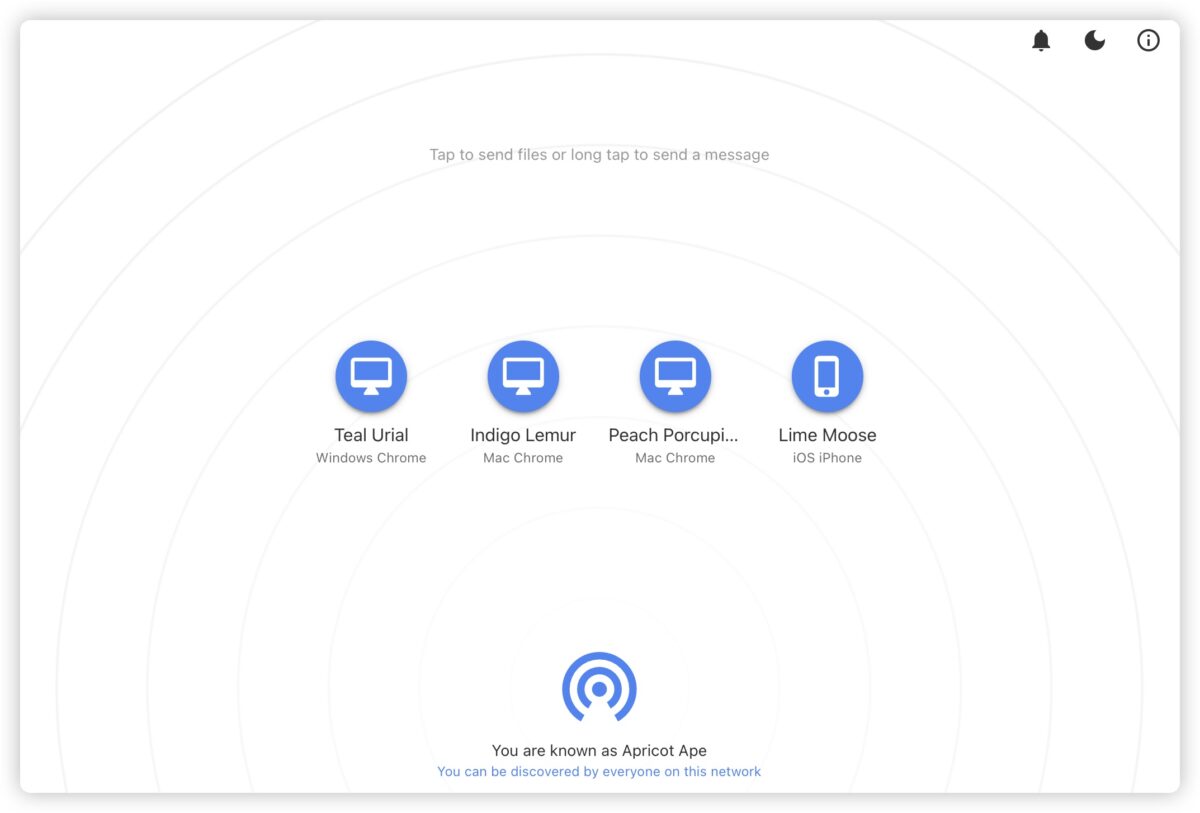Select the Windows Chrome device icon
The width and height of the screenshot is (1200, 813).
[x=371, y=375]
